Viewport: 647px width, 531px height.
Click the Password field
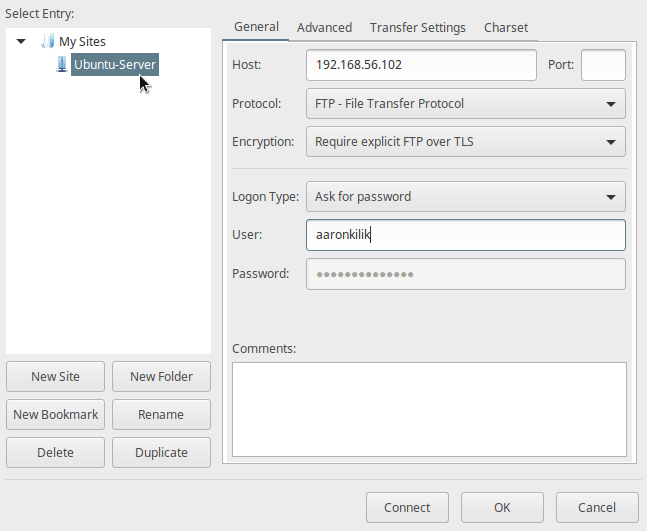coord(466,274)
